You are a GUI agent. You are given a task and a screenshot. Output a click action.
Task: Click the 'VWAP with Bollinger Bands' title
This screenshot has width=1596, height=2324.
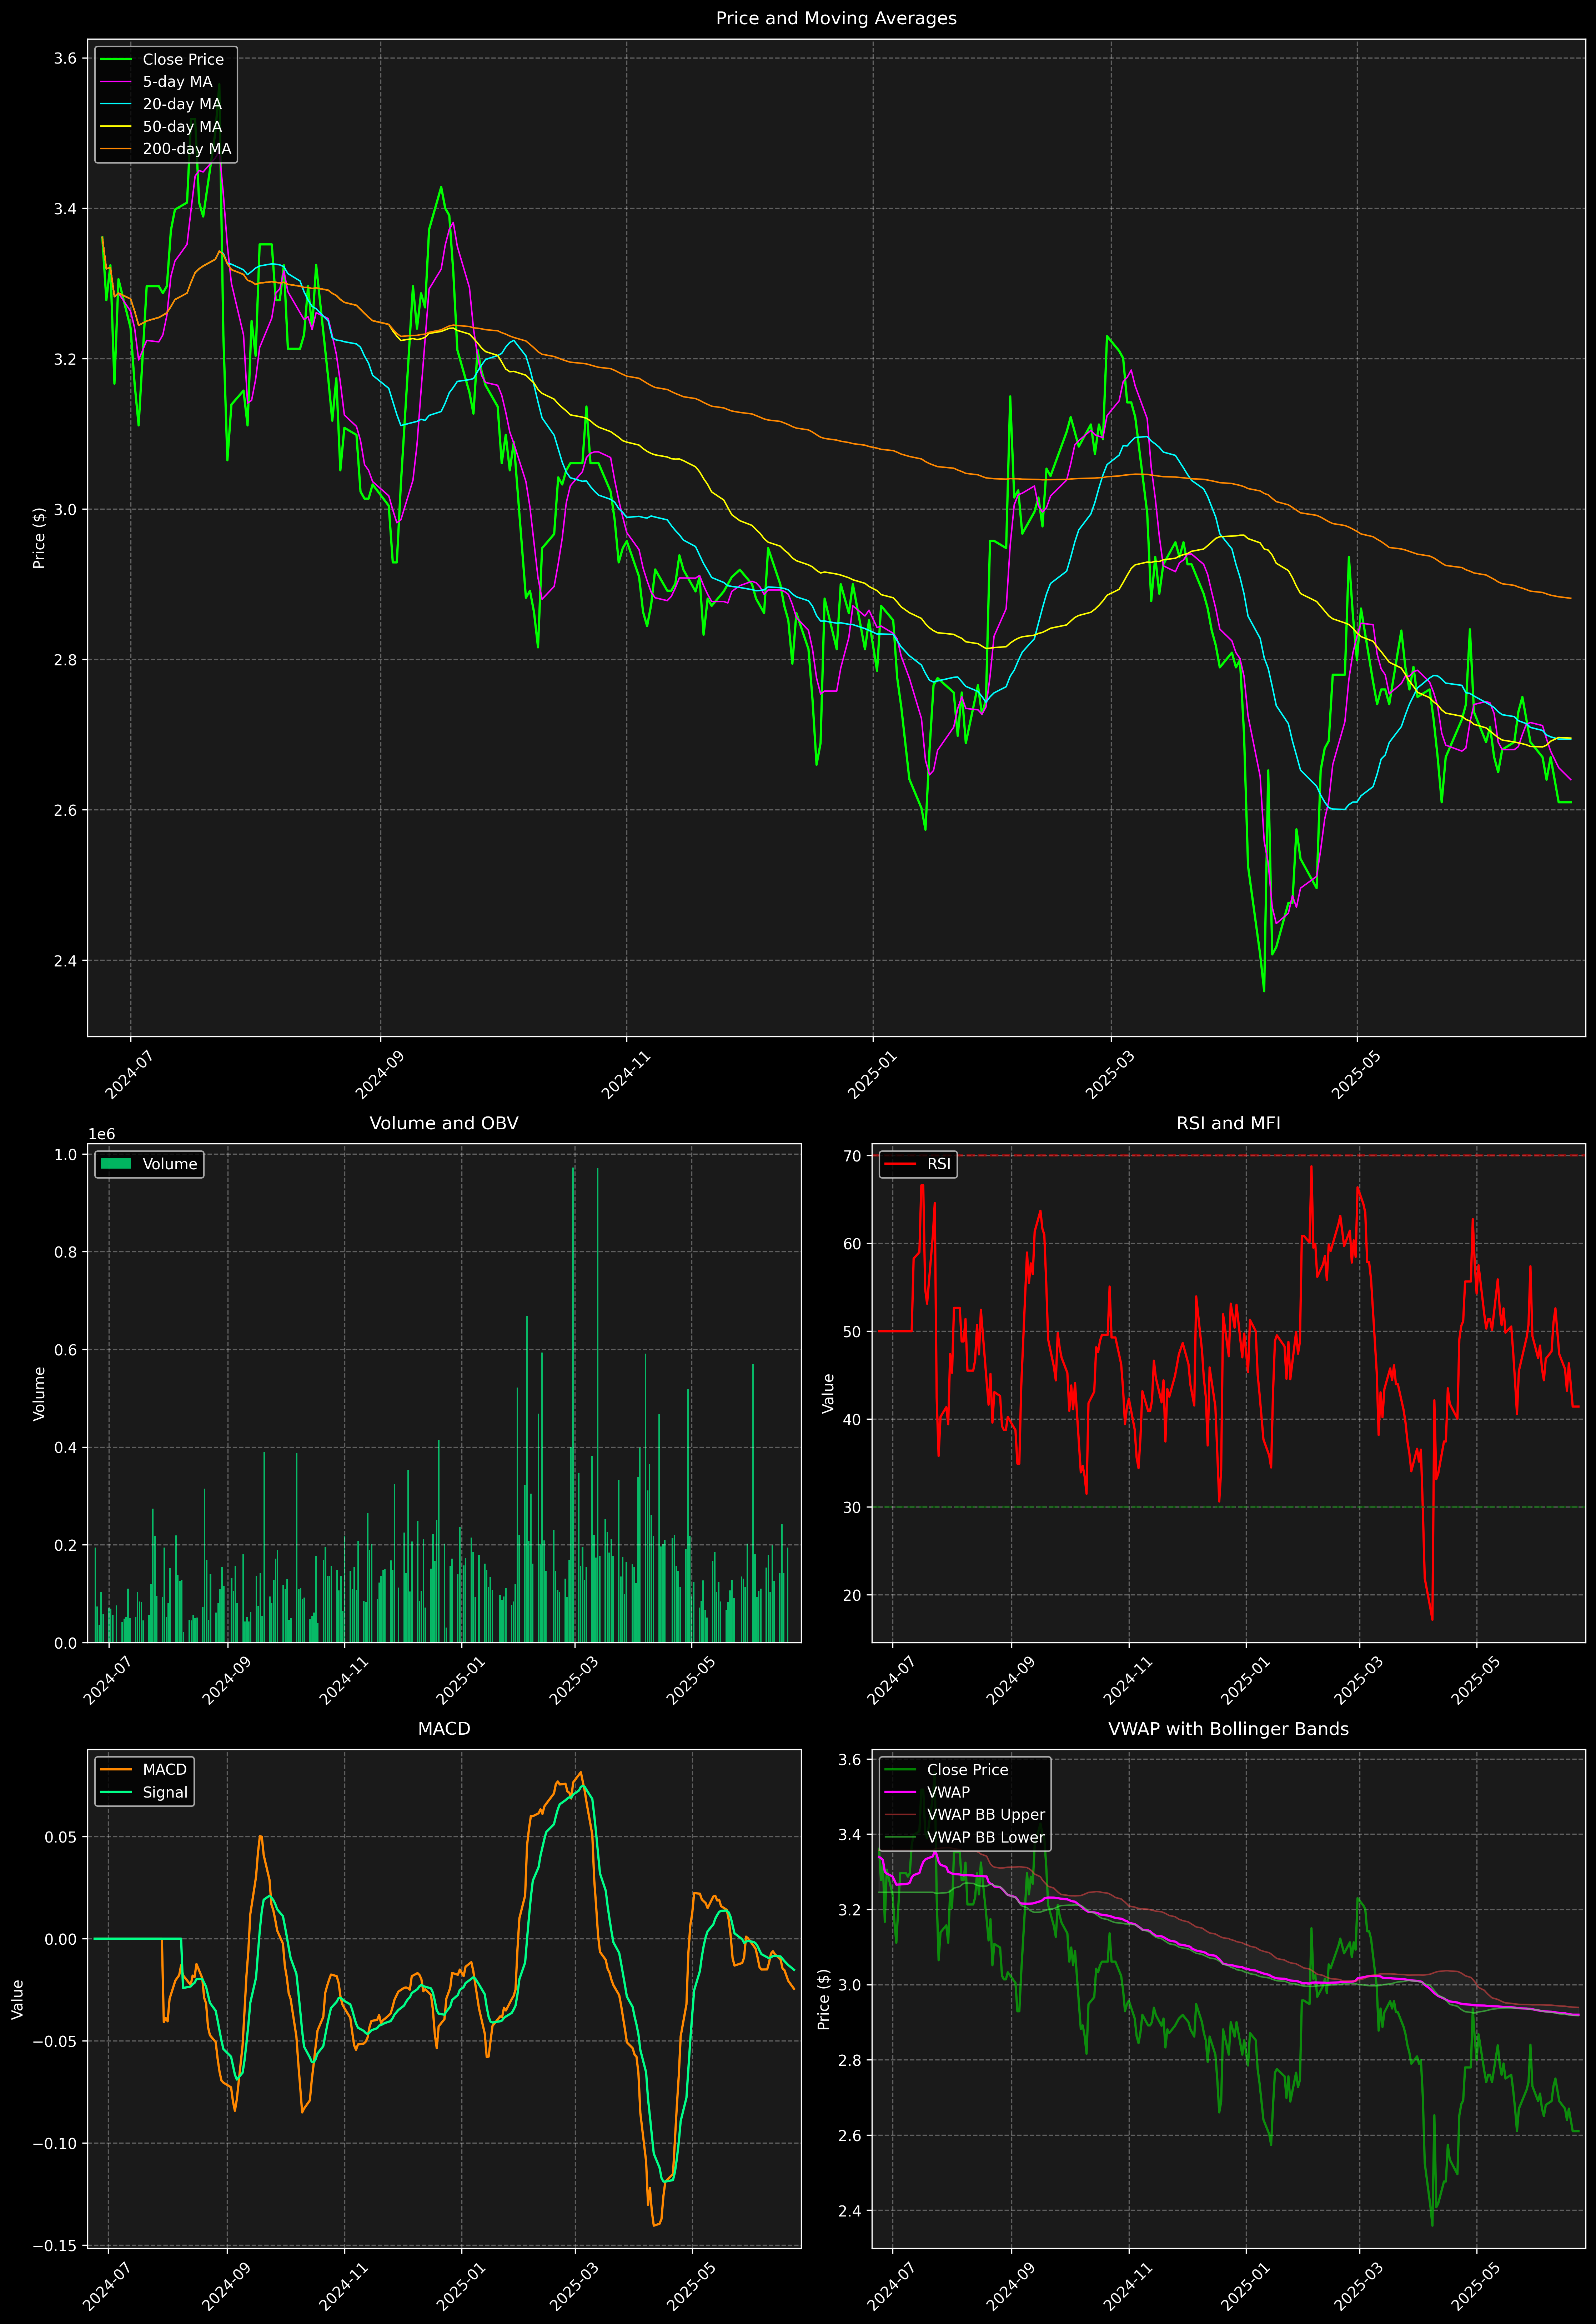[x=1228, y=1729]
